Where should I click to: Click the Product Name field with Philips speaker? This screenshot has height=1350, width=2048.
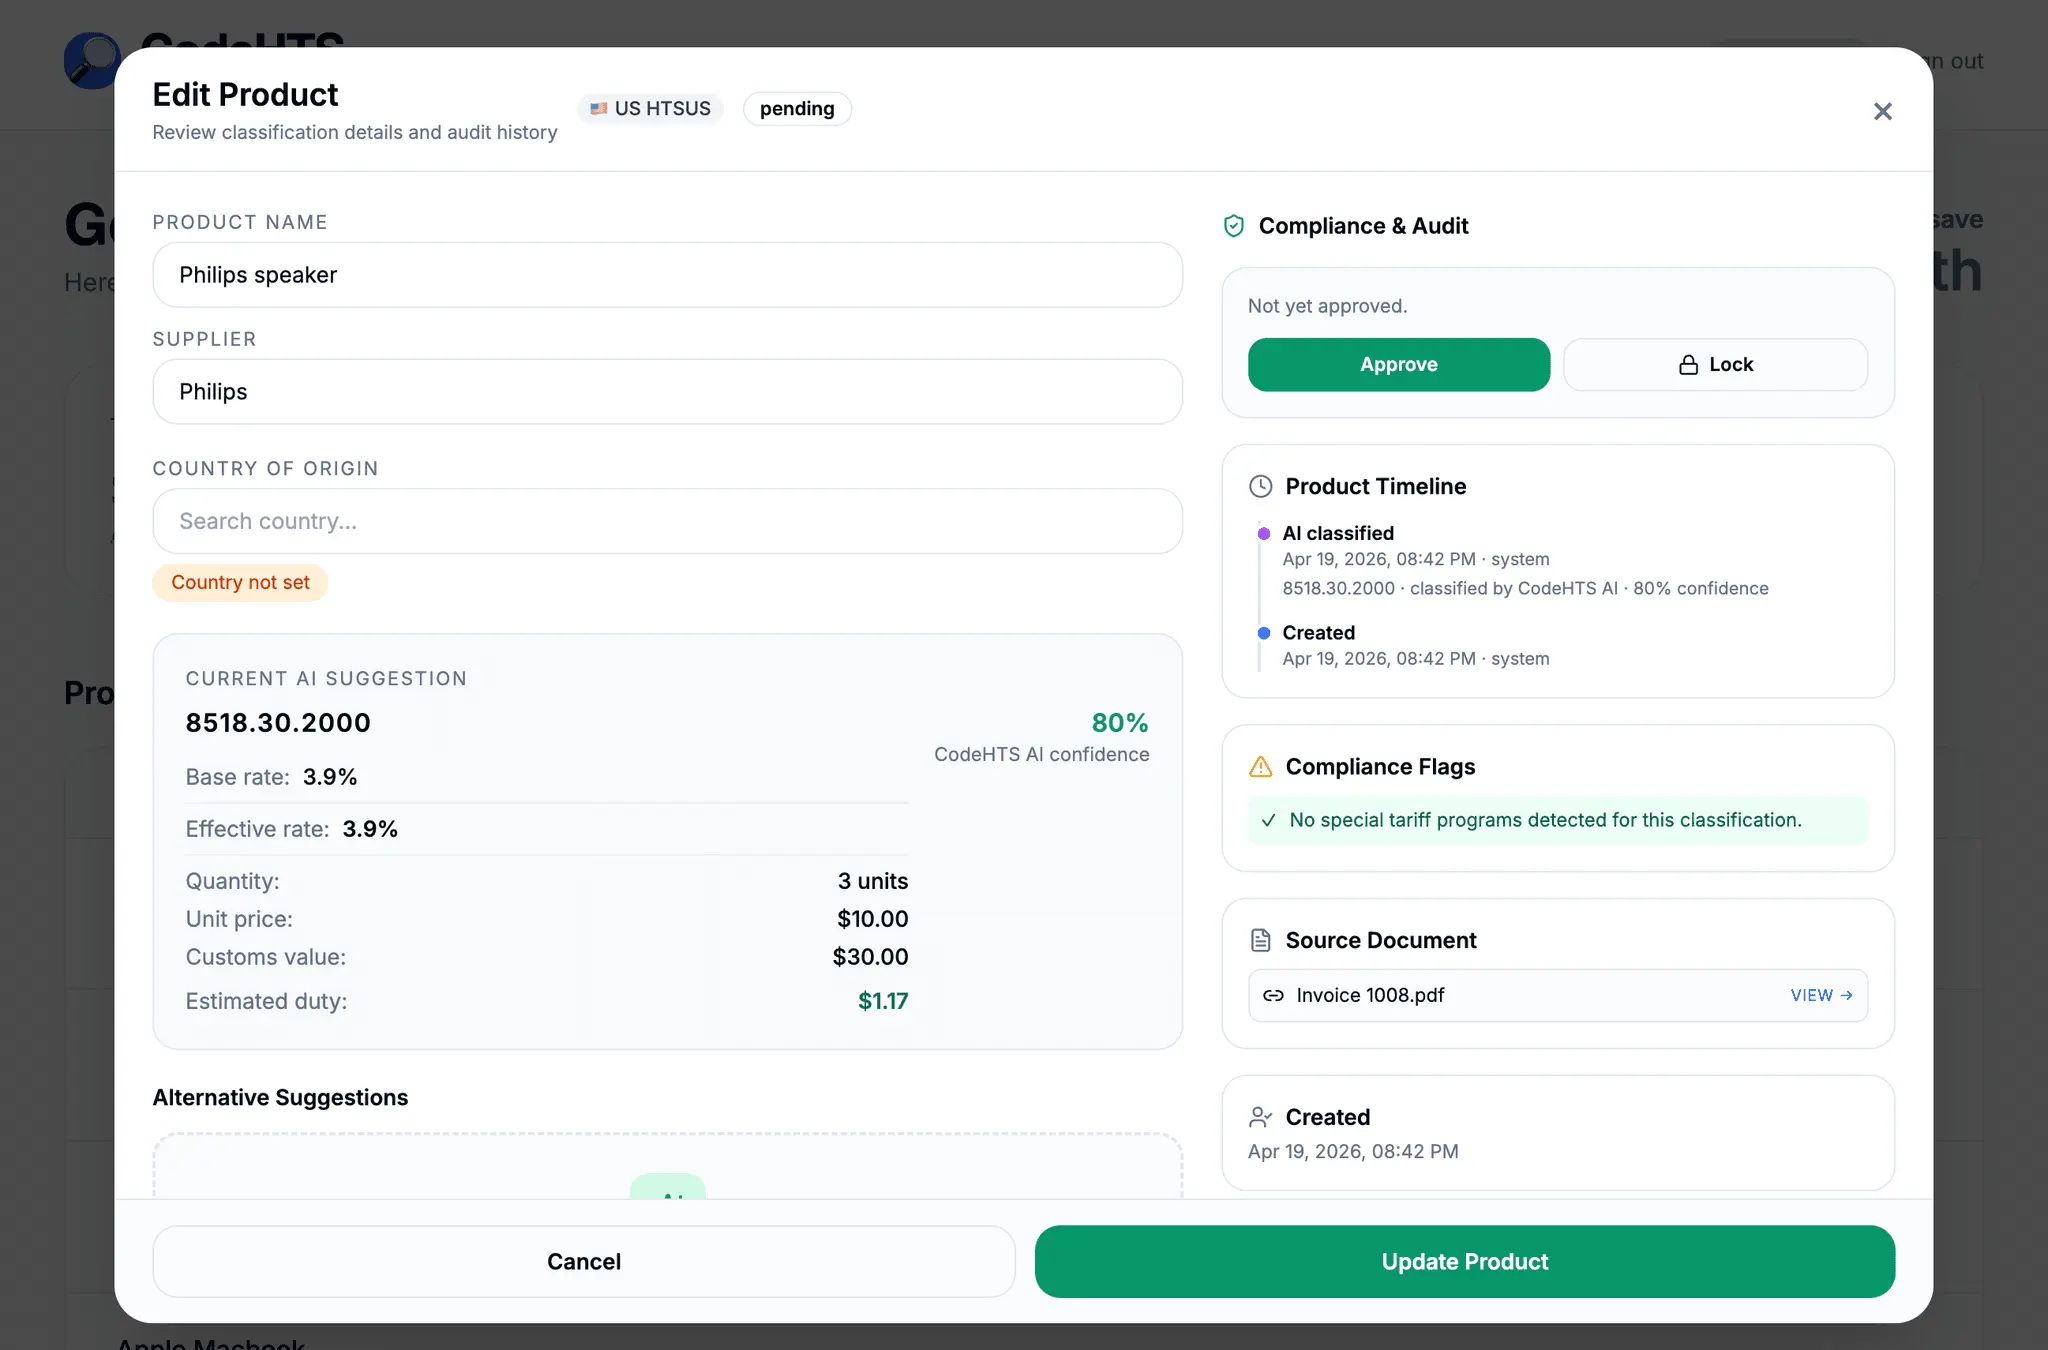[x=667, y=275]
